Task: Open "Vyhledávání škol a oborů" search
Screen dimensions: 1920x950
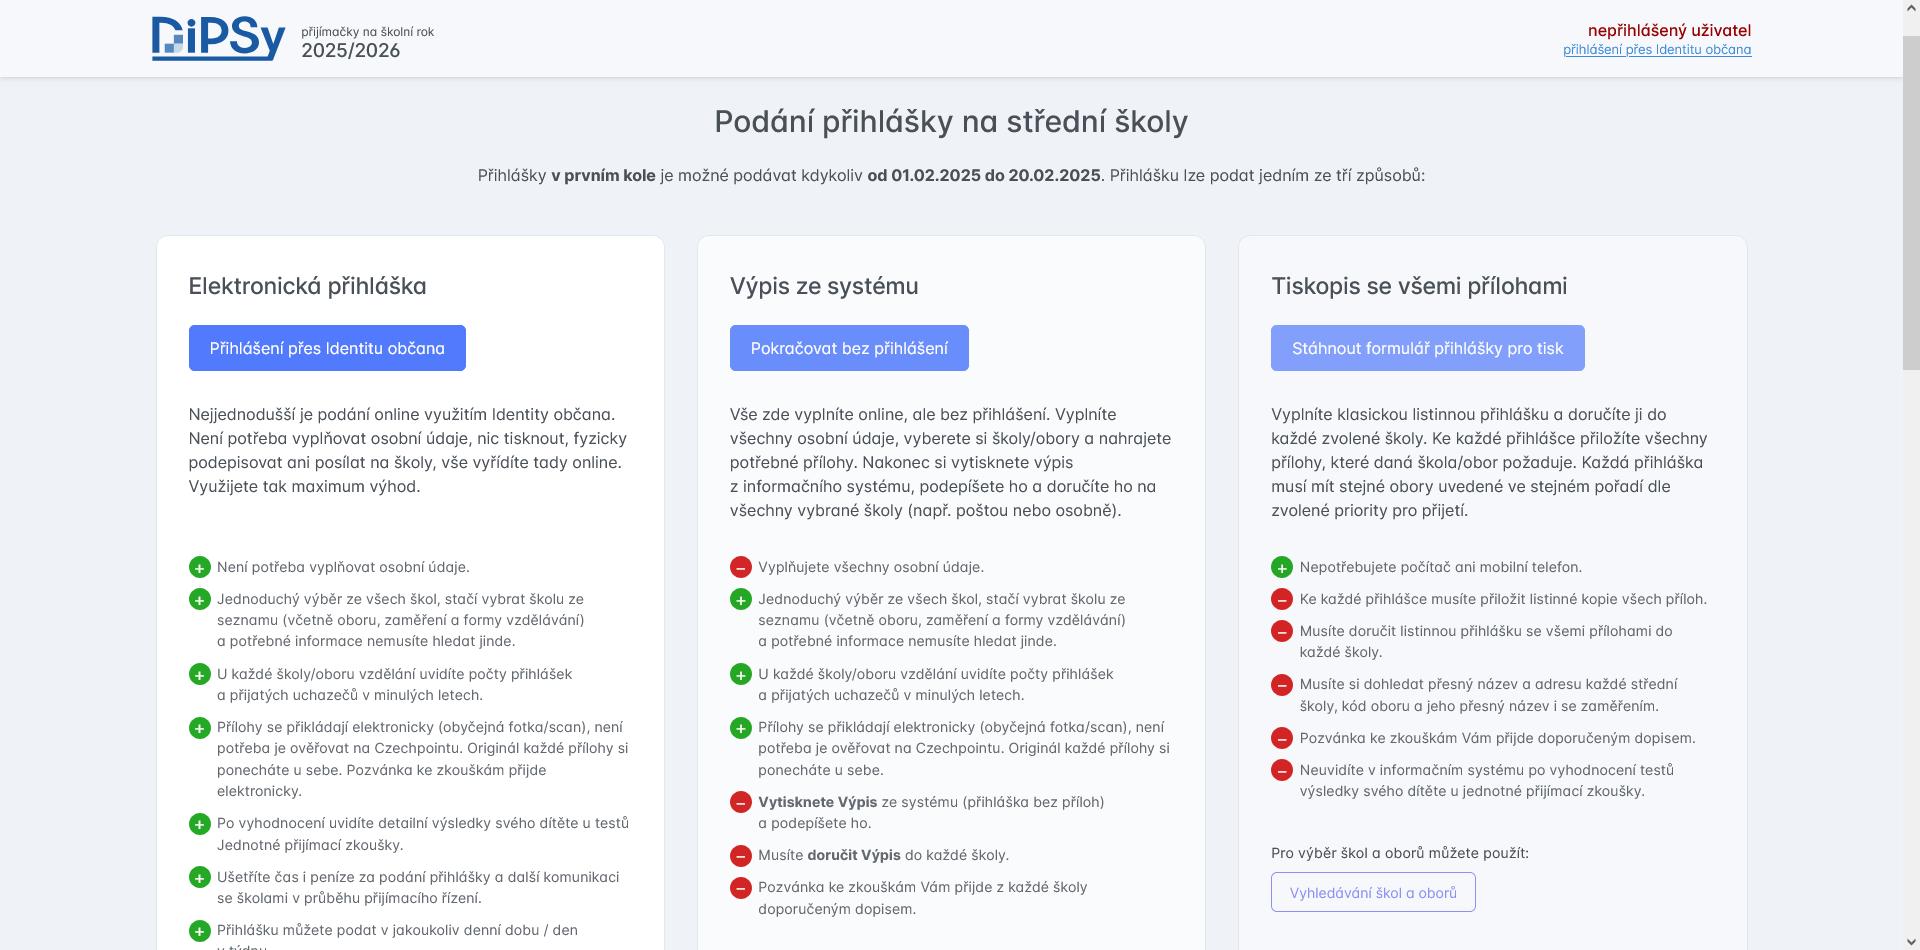Action: click(x=1373, y=893)
